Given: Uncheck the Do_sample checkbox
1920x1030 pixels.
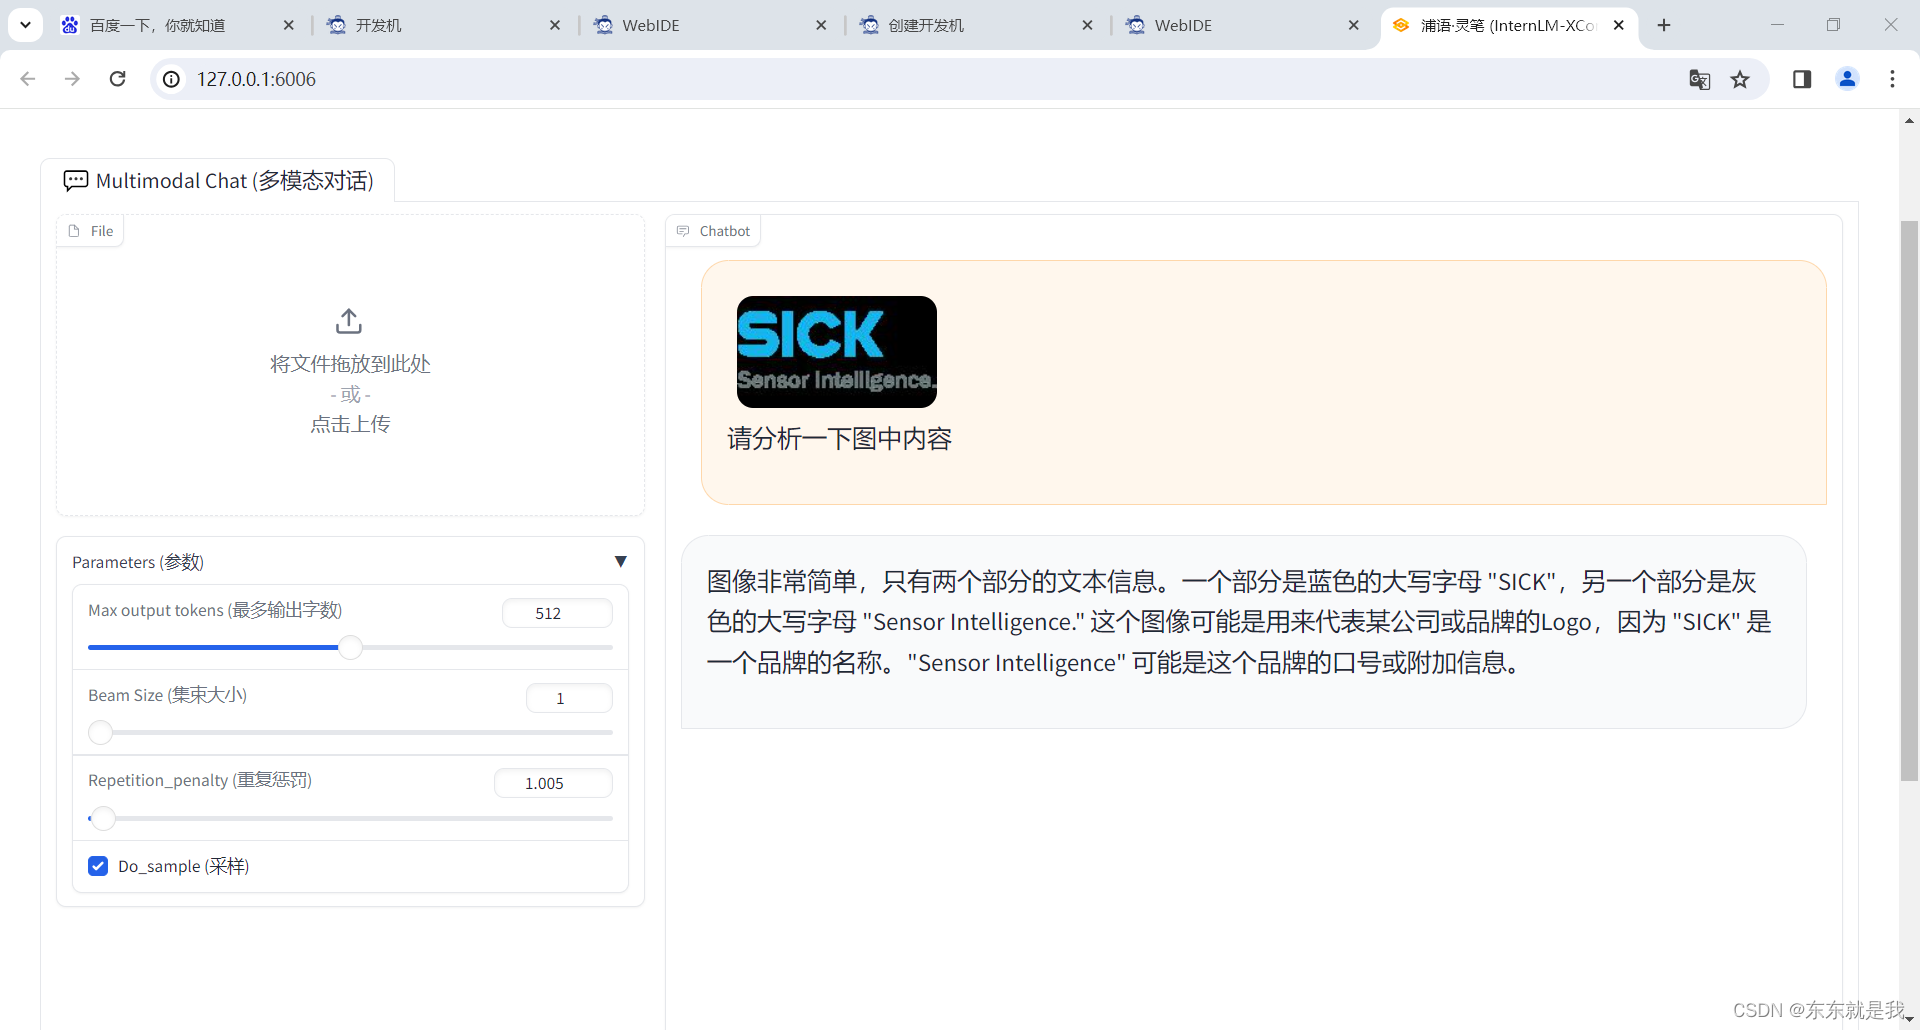Looking at the screenshot, I should tap(98, 866).
